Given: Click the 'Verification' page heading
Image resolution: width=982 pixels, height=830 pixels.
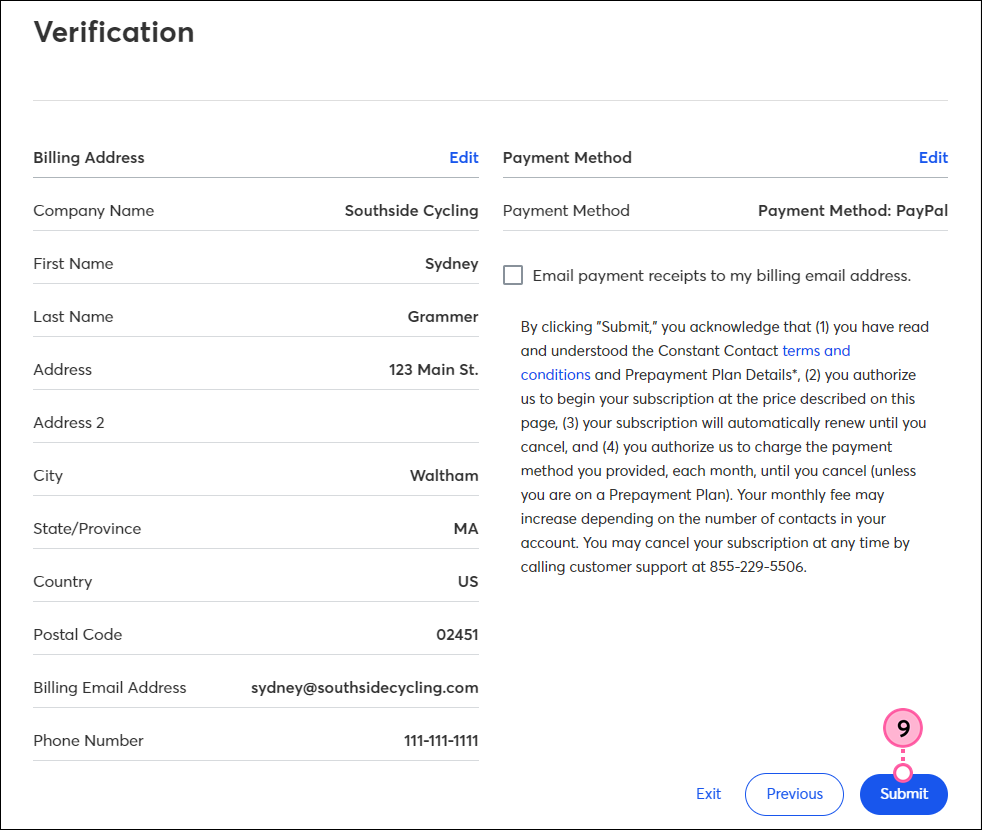Looking at the screenshot, I should [x=114, y=32].
